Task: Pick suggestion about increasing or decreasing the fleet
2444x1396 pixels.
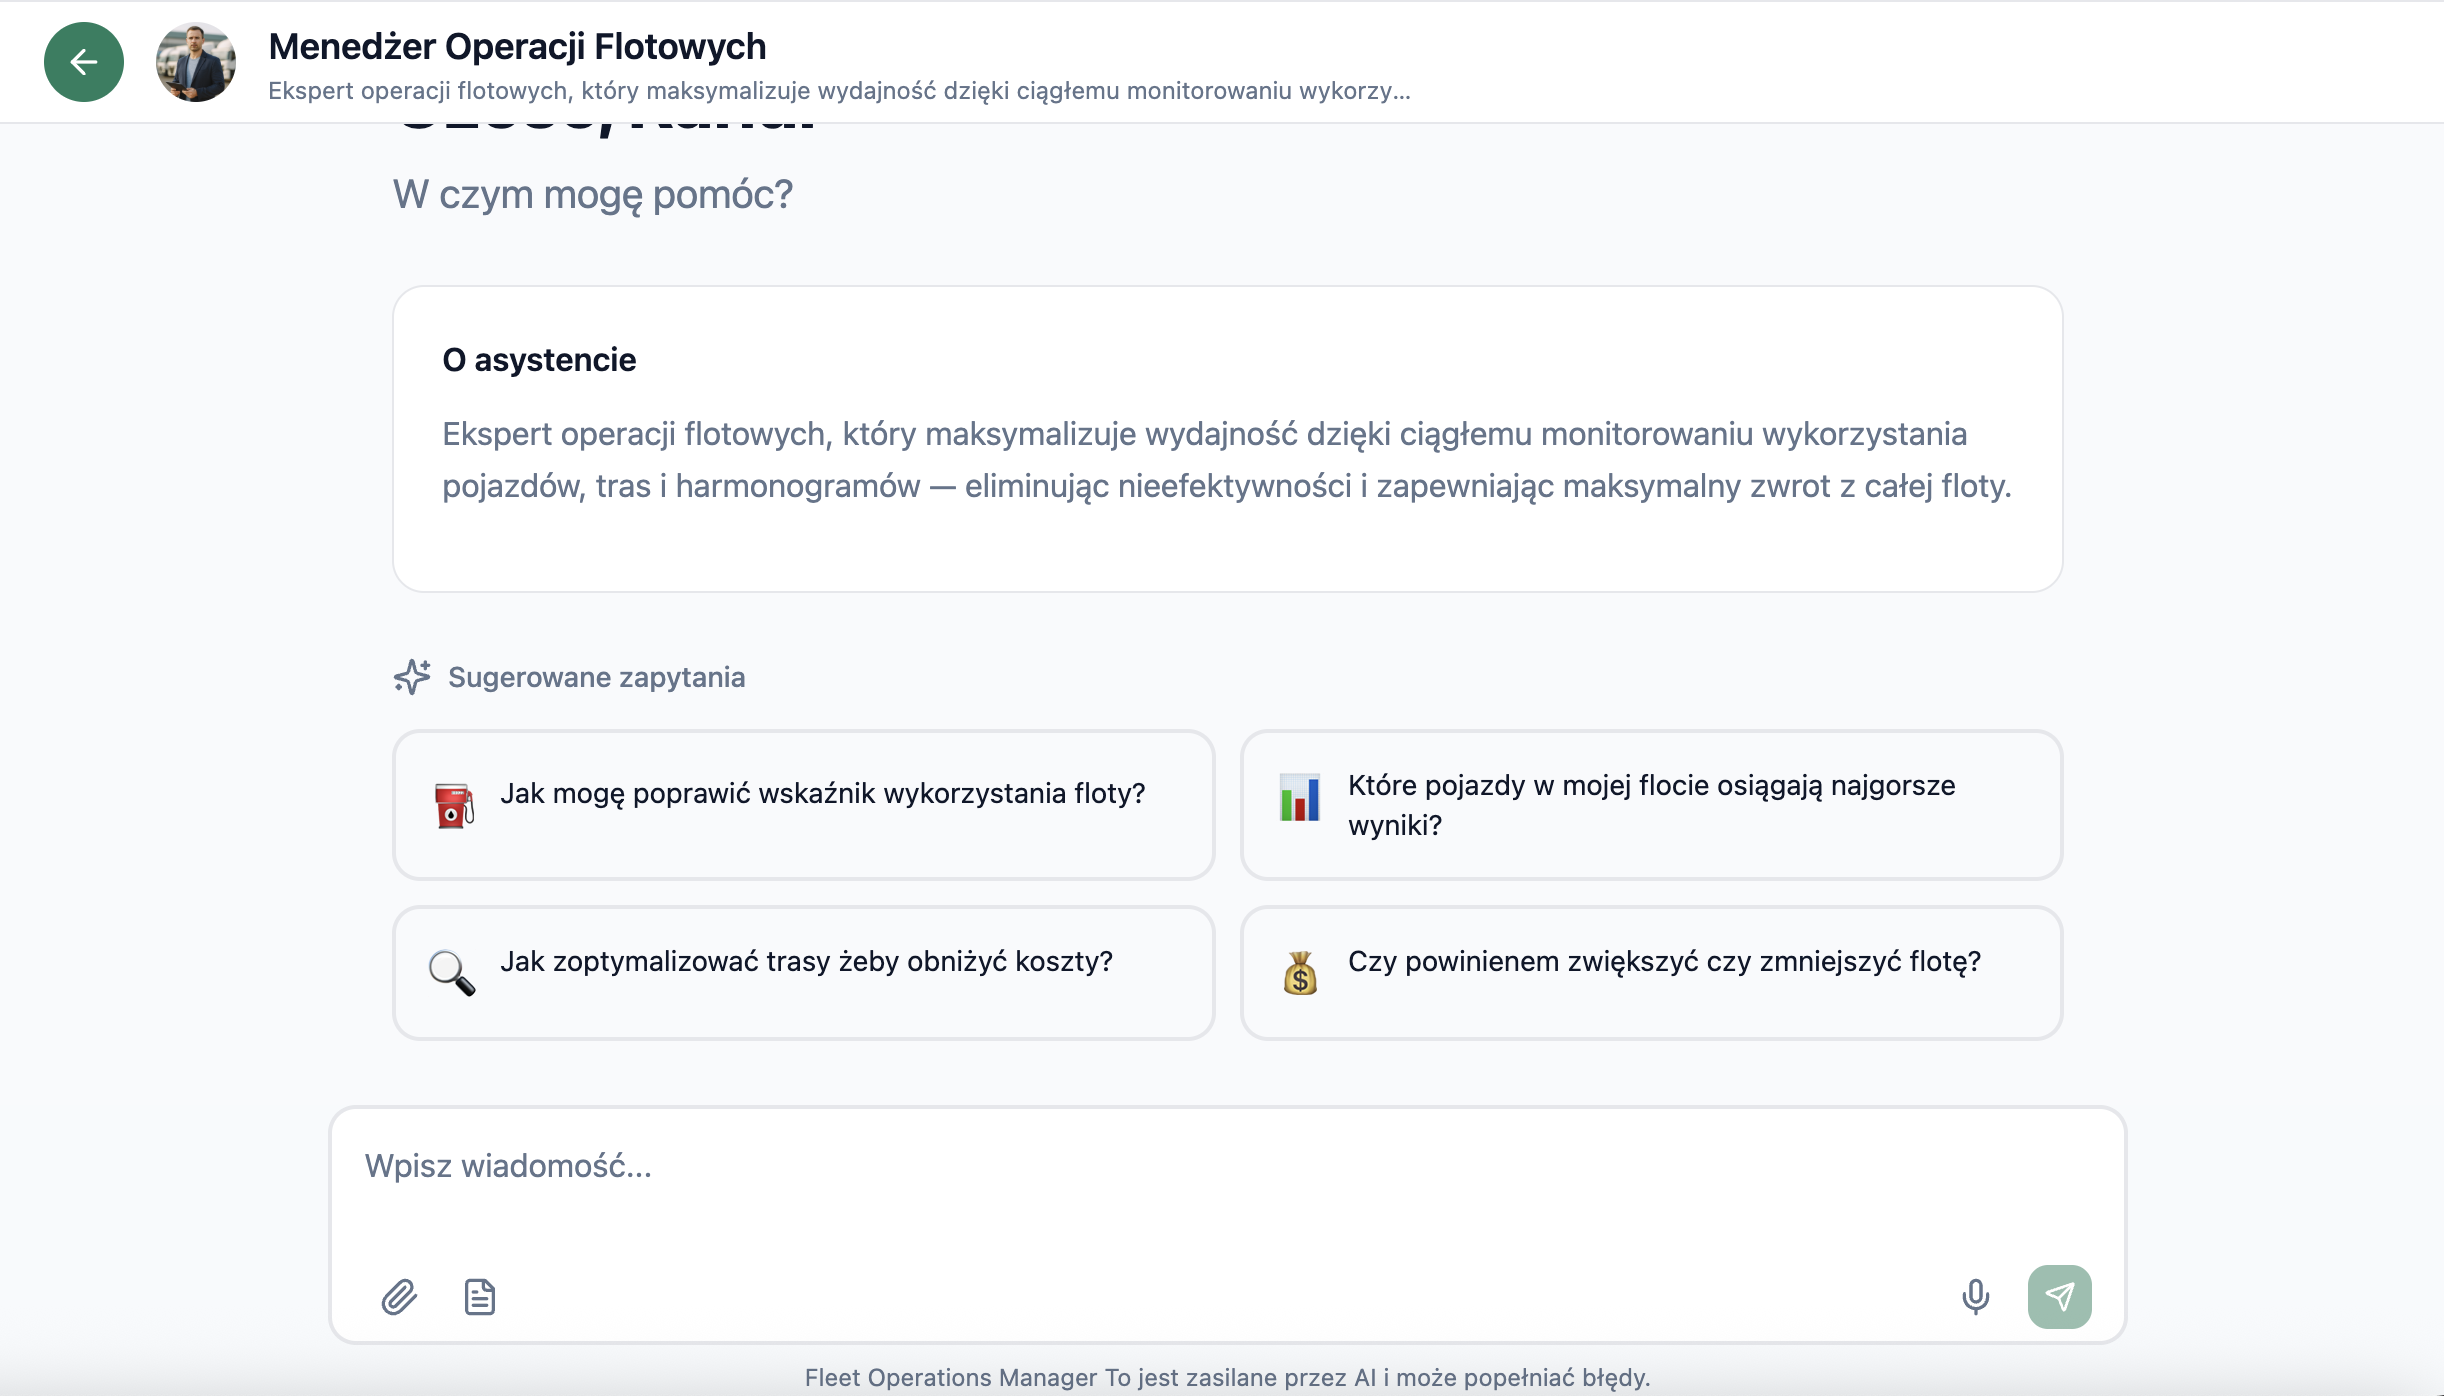Action: click(1650, 972)
